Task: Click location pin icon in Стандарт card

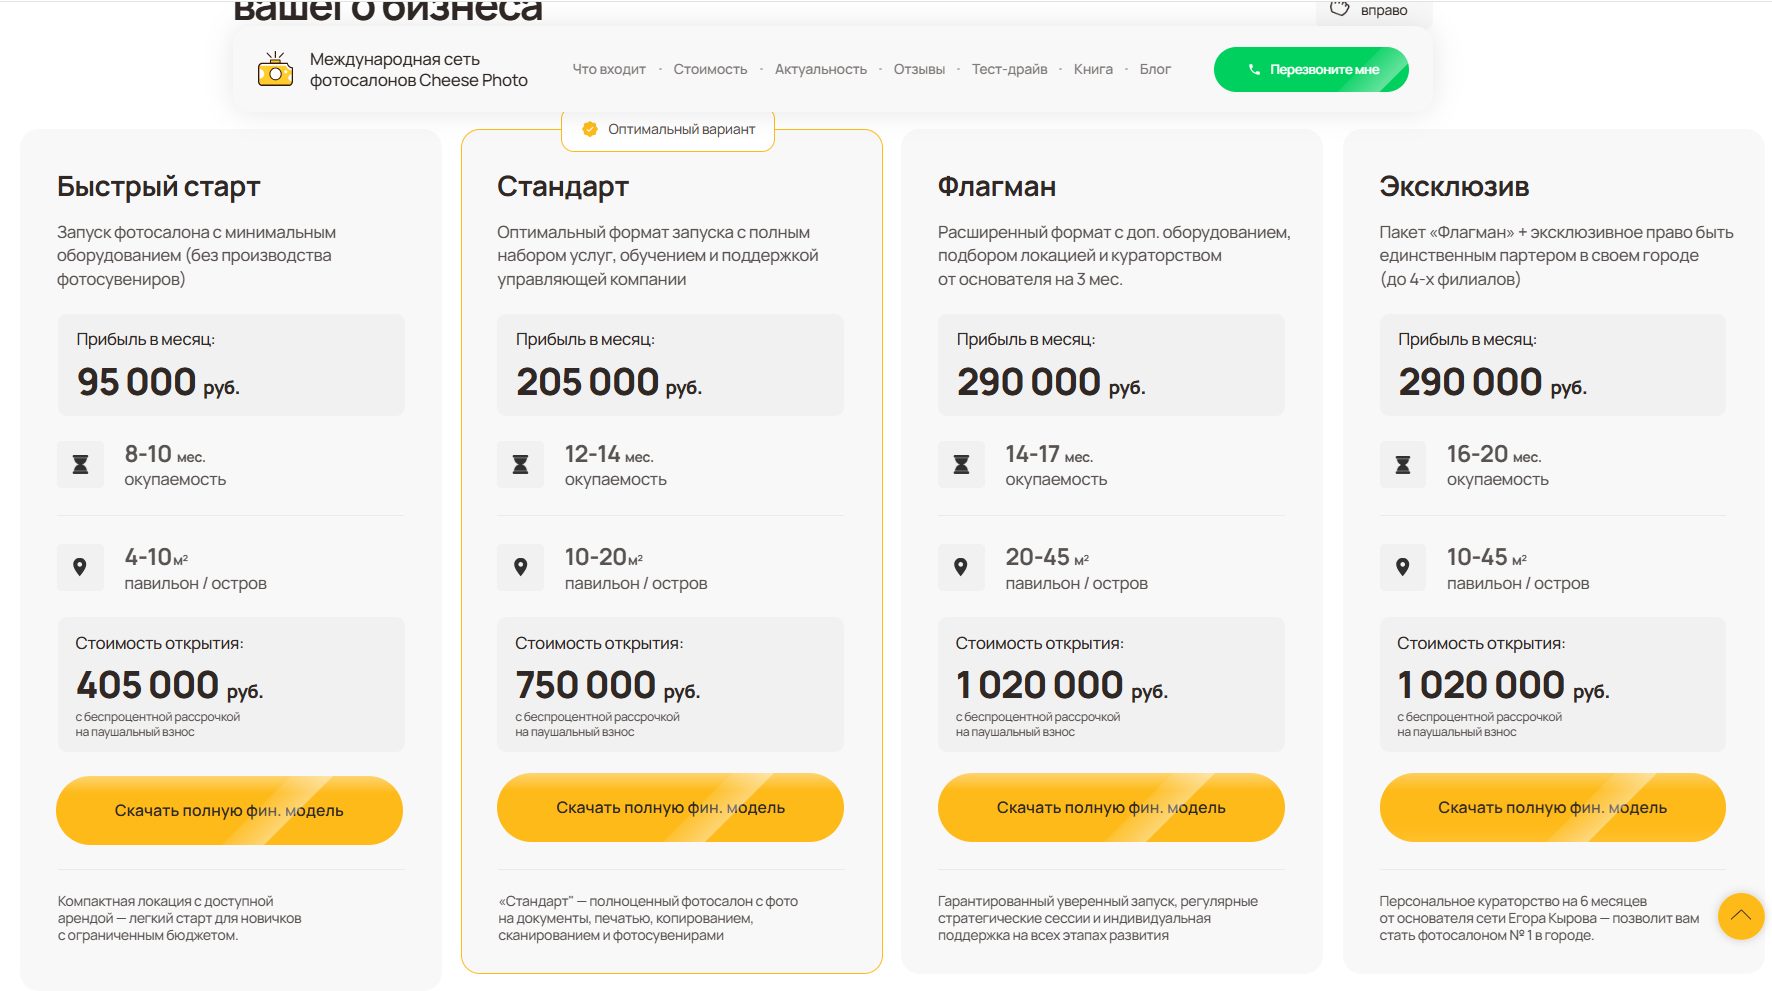Action: coord(521,567)
